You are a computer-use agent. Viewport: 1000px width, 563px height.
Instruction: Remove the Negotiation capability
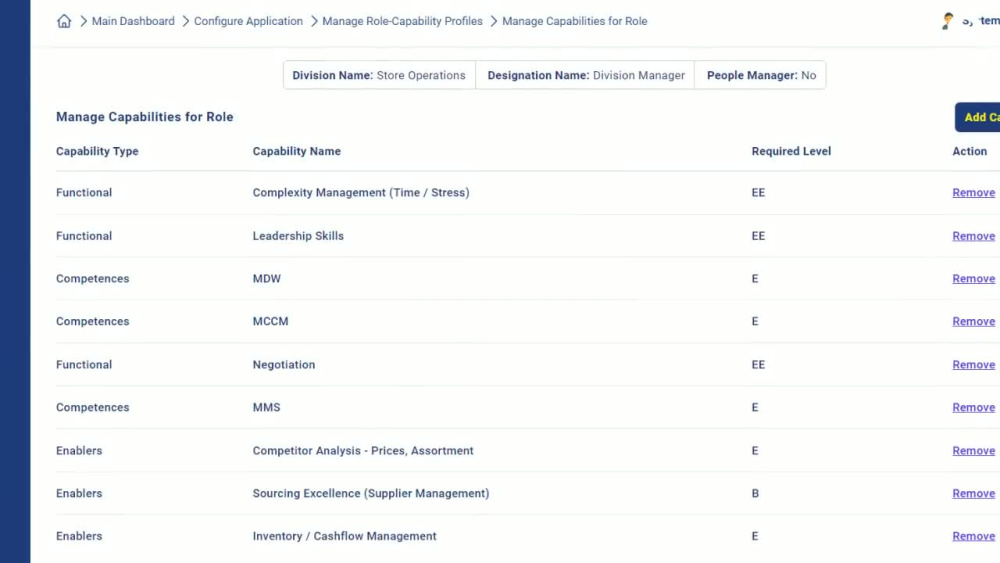click(973, 365)
